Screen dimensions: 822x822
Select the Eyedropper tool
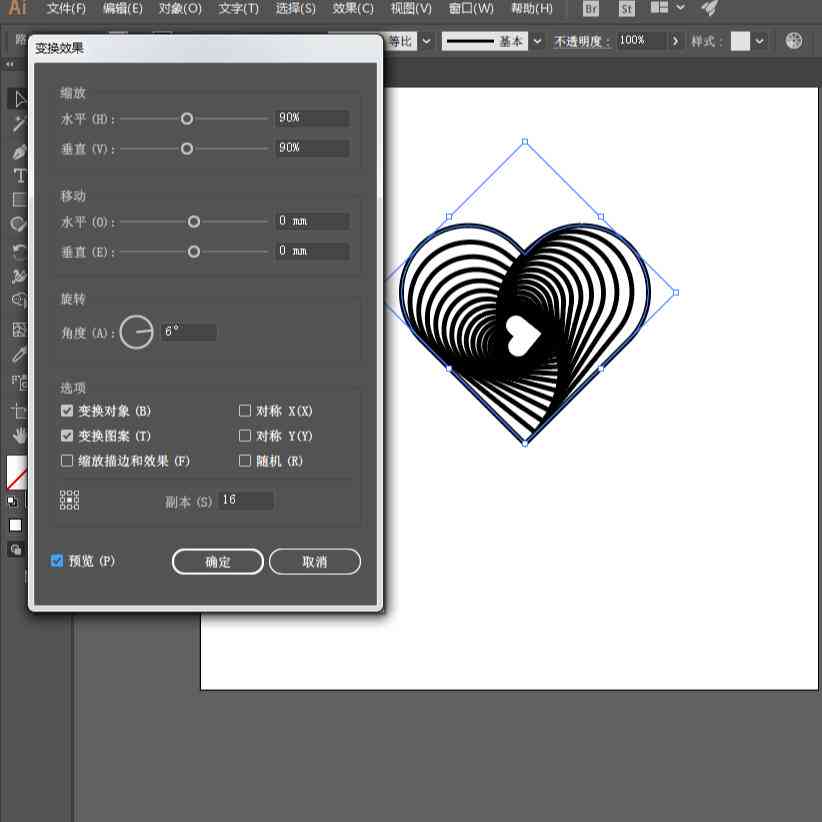pos(19,355)
